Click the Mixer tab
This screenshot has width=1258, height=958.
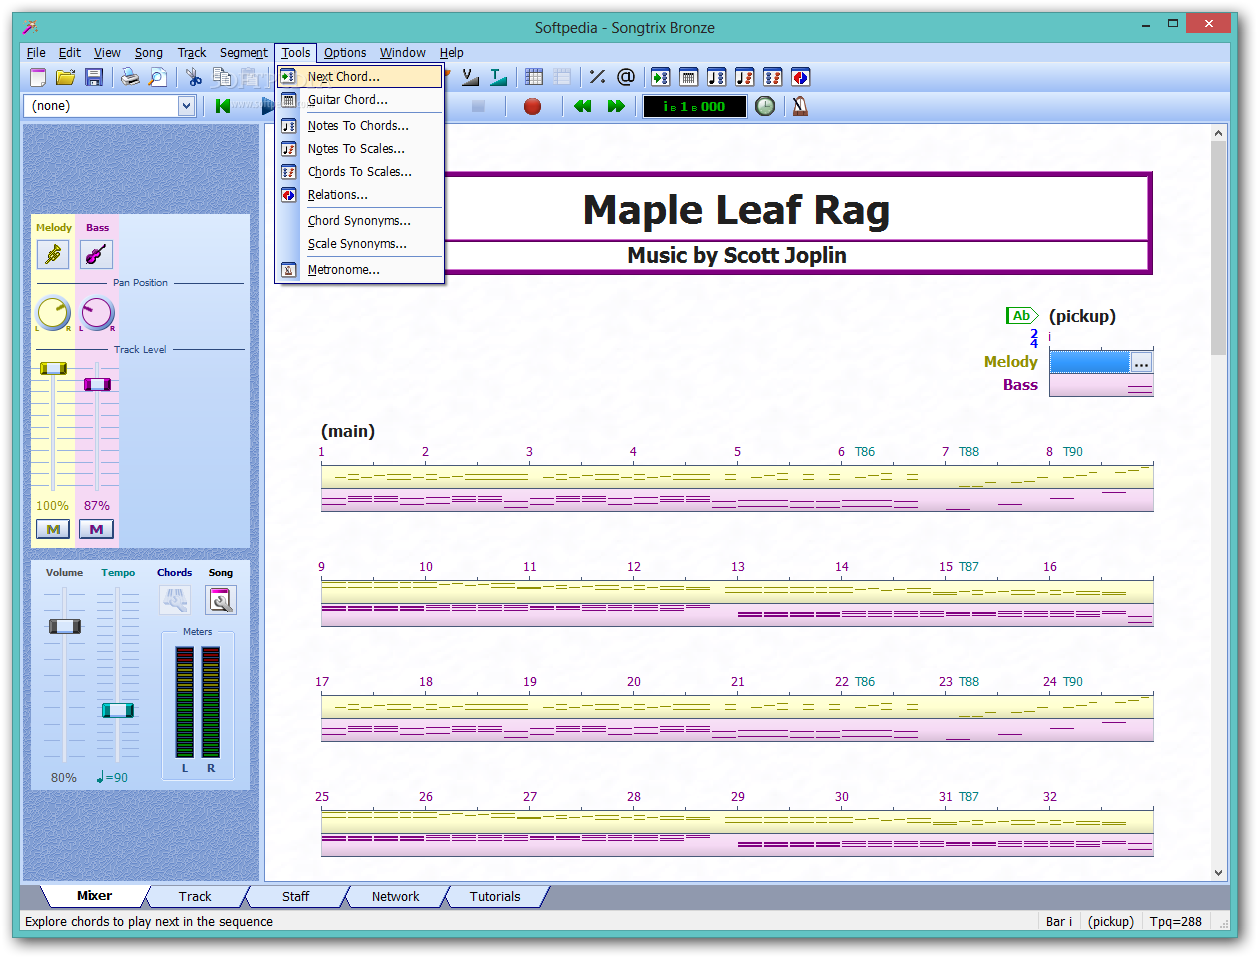coord(94,896)
